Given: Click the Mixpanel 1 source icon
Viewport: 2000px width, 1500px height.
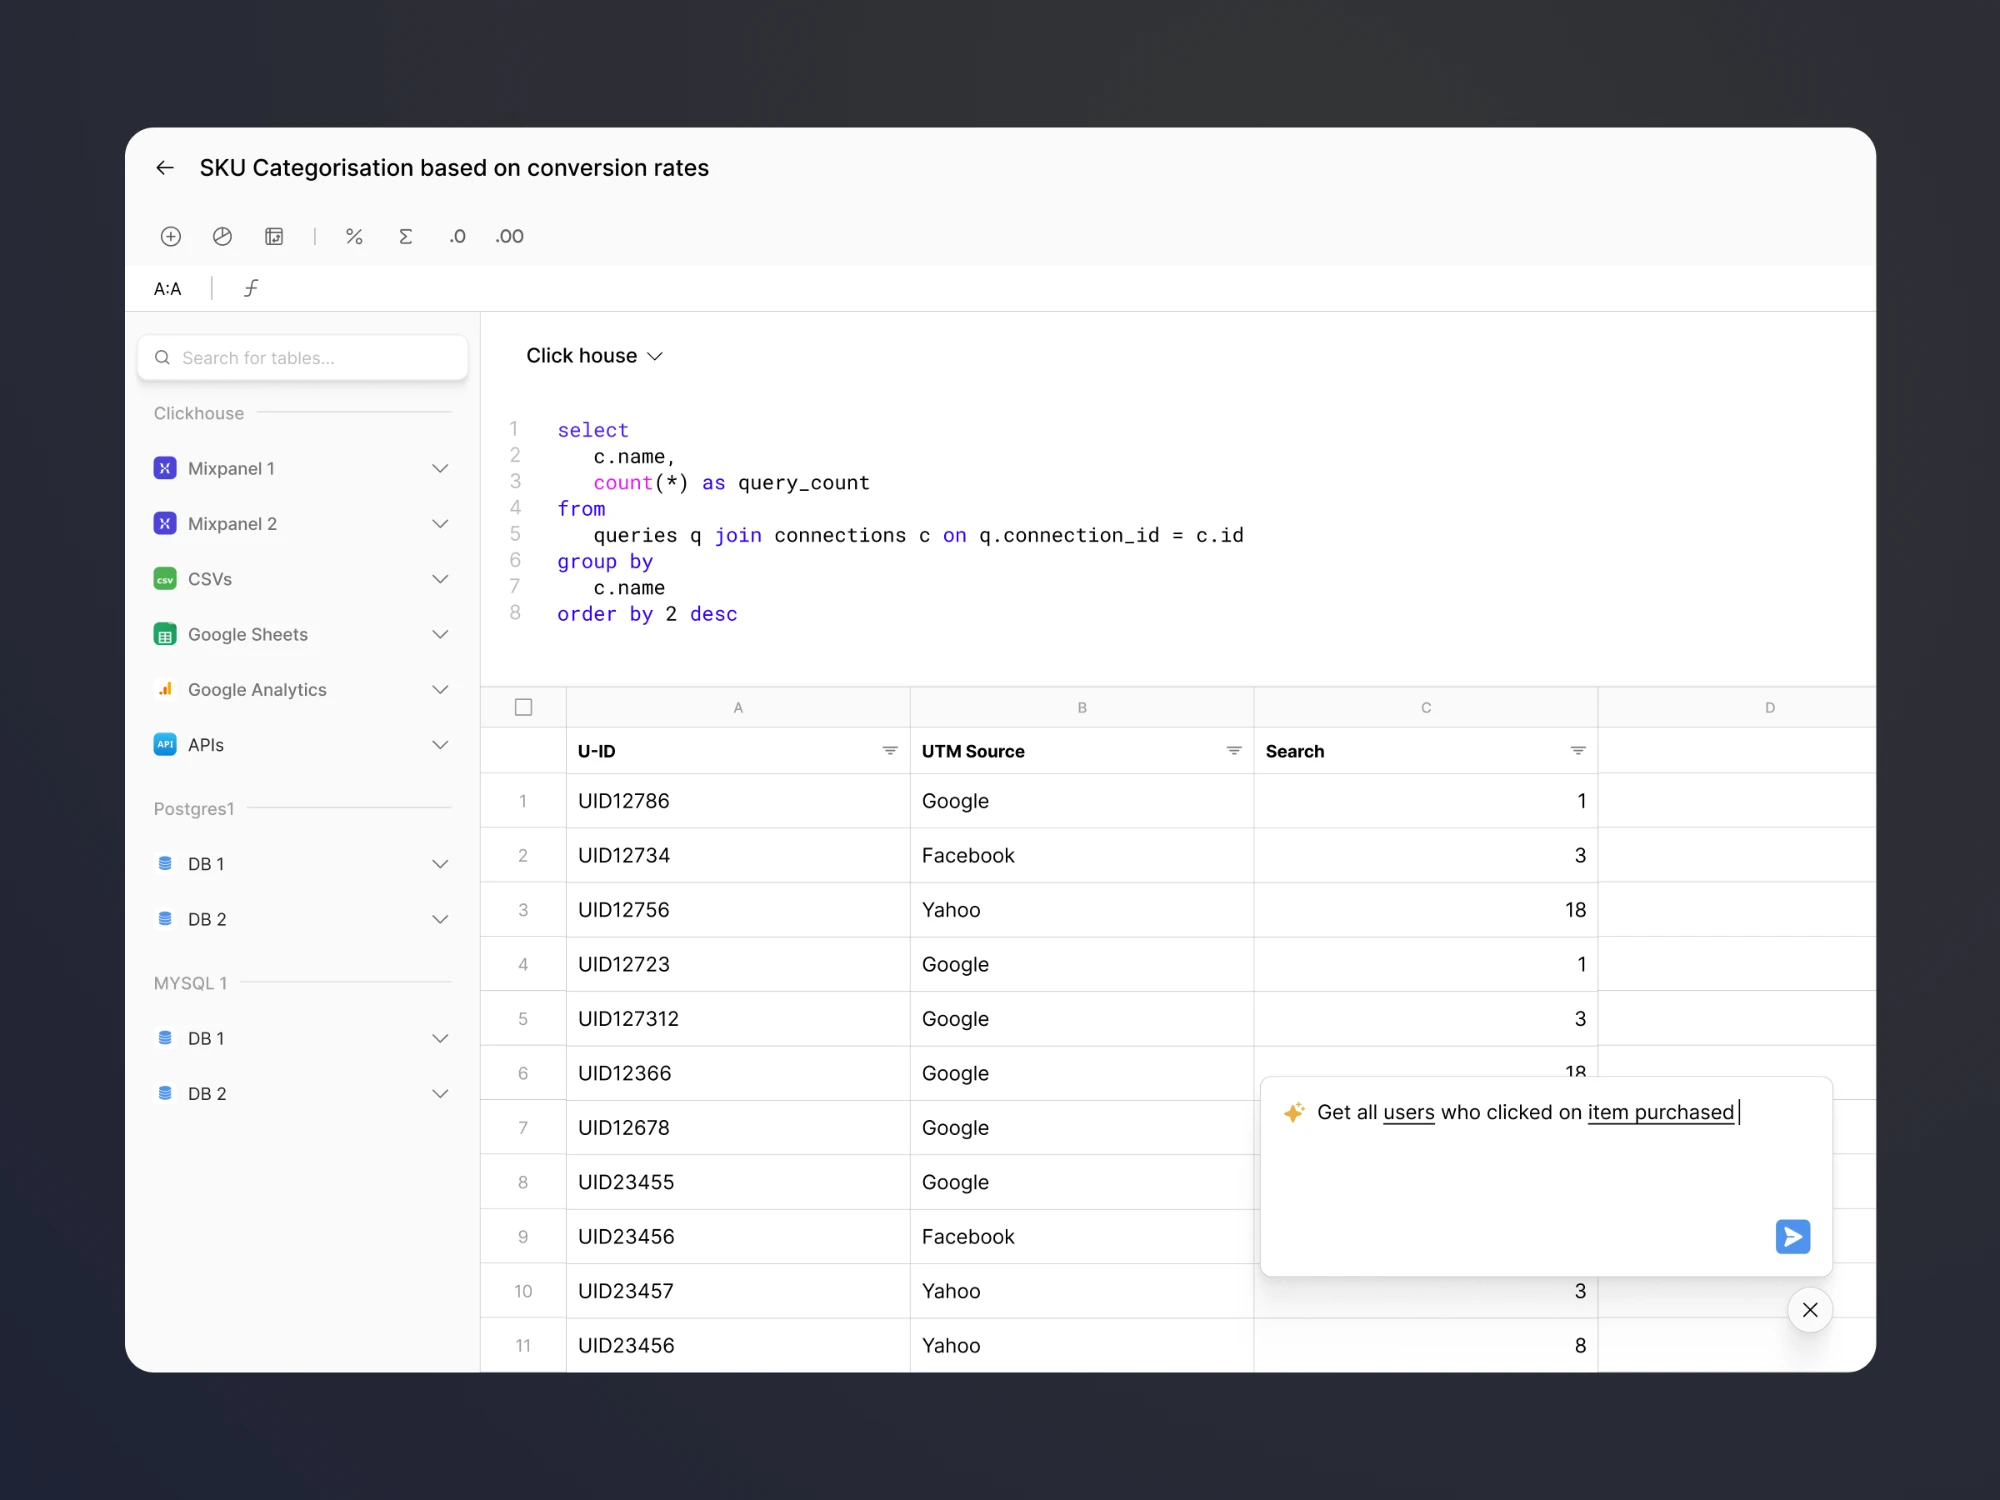Looking at the screenshot, I should point(165,468).
